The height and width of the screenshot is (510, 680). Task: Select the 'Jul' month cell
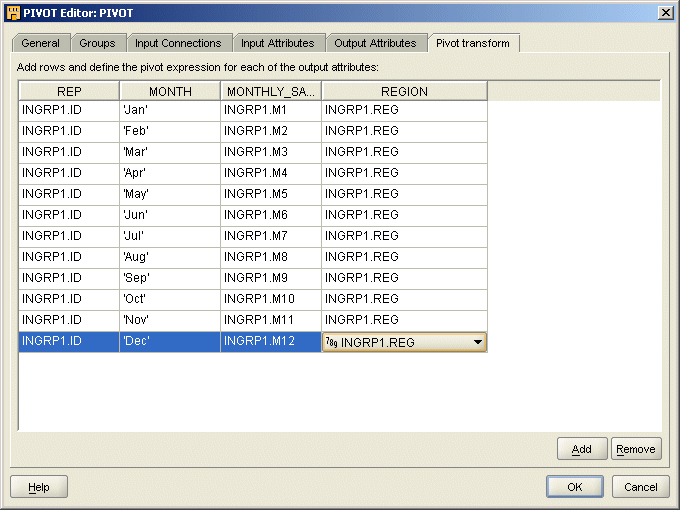tap(170, 236)
